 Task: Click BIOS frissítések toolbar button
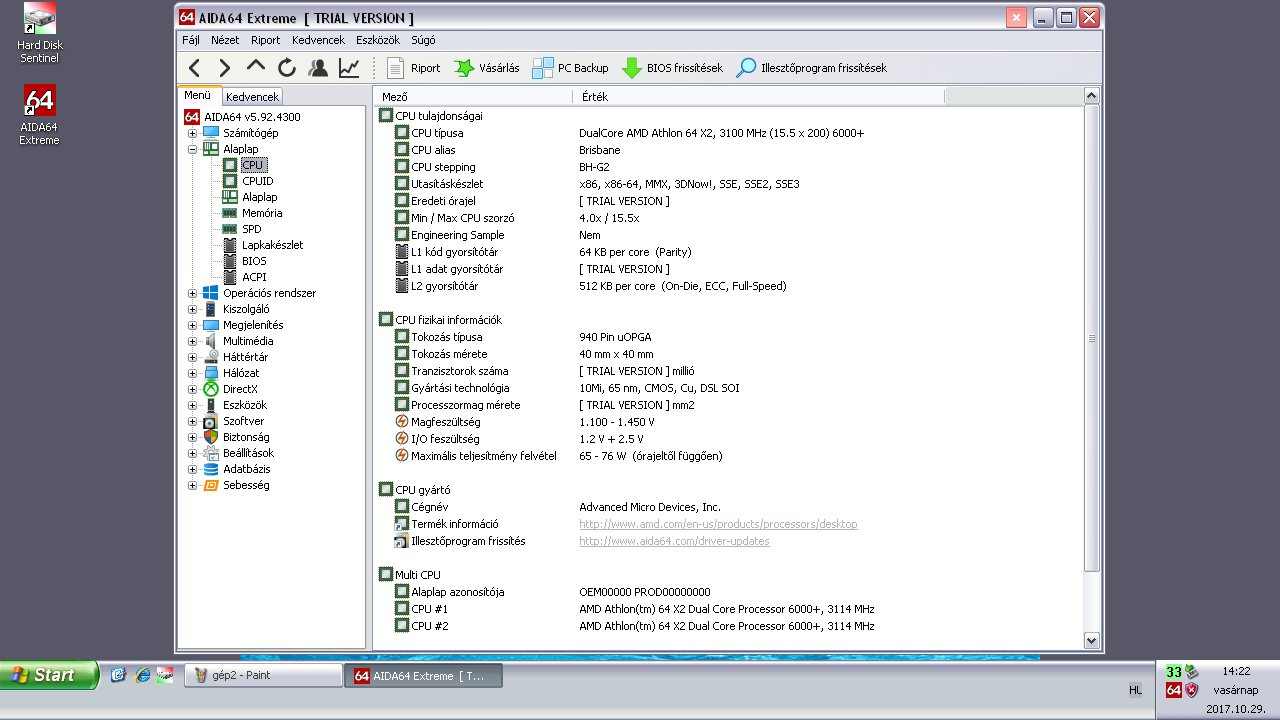pos(672,68)
